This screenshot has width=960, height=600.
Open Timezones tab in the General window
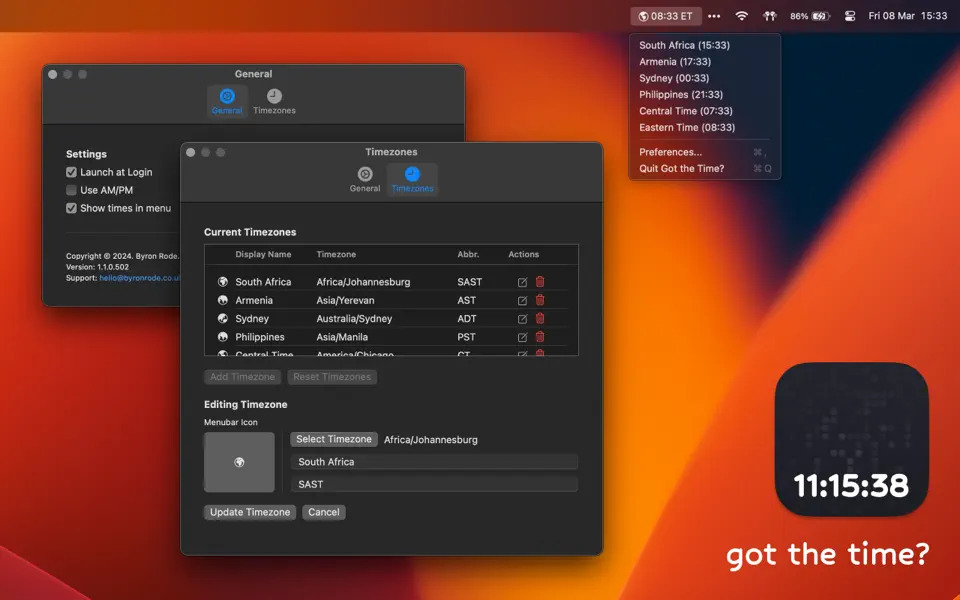(274, 102)
